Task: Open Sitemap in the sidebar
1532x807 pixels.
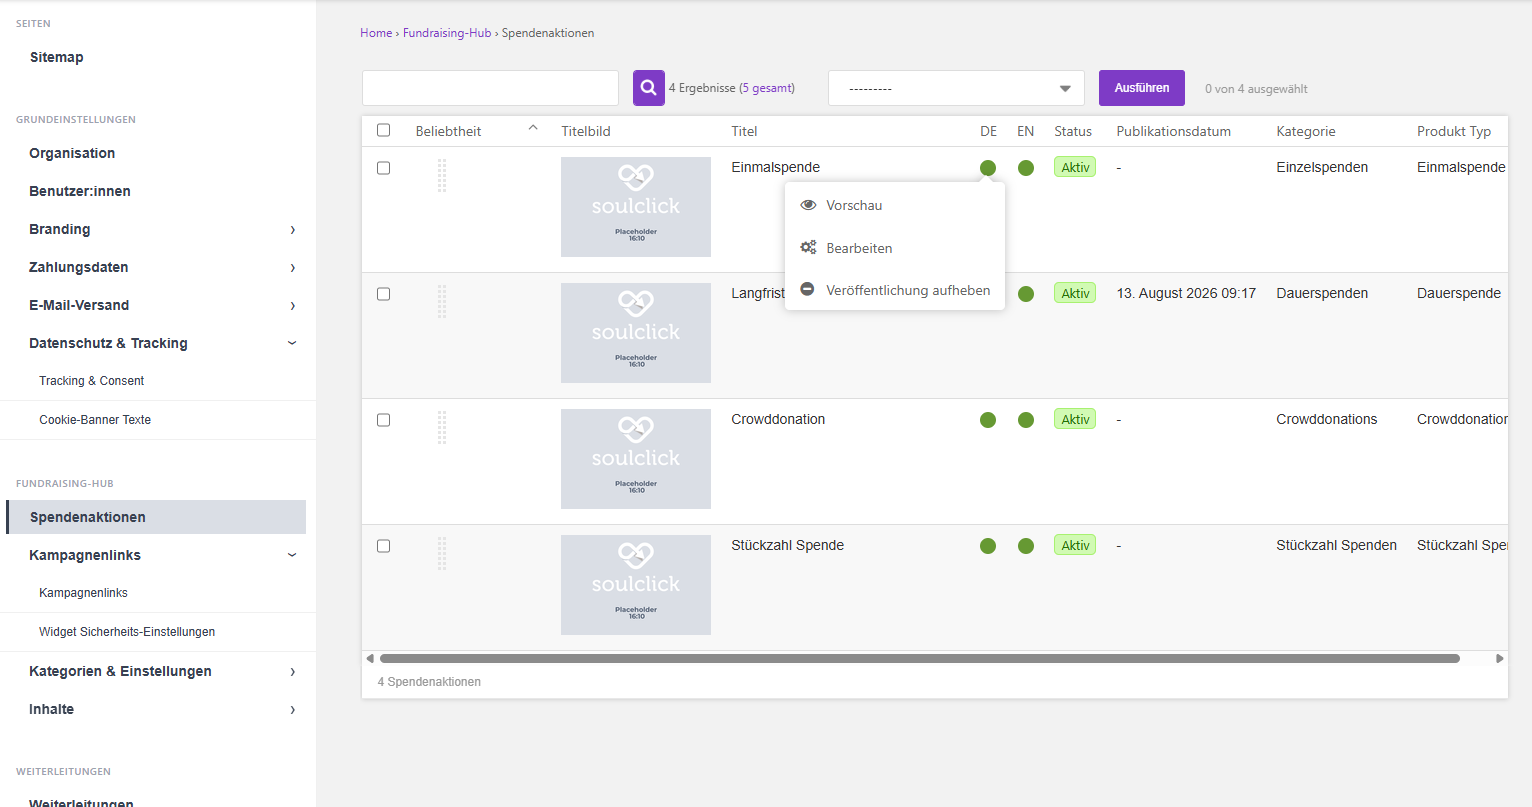Action: coord(57,57)
